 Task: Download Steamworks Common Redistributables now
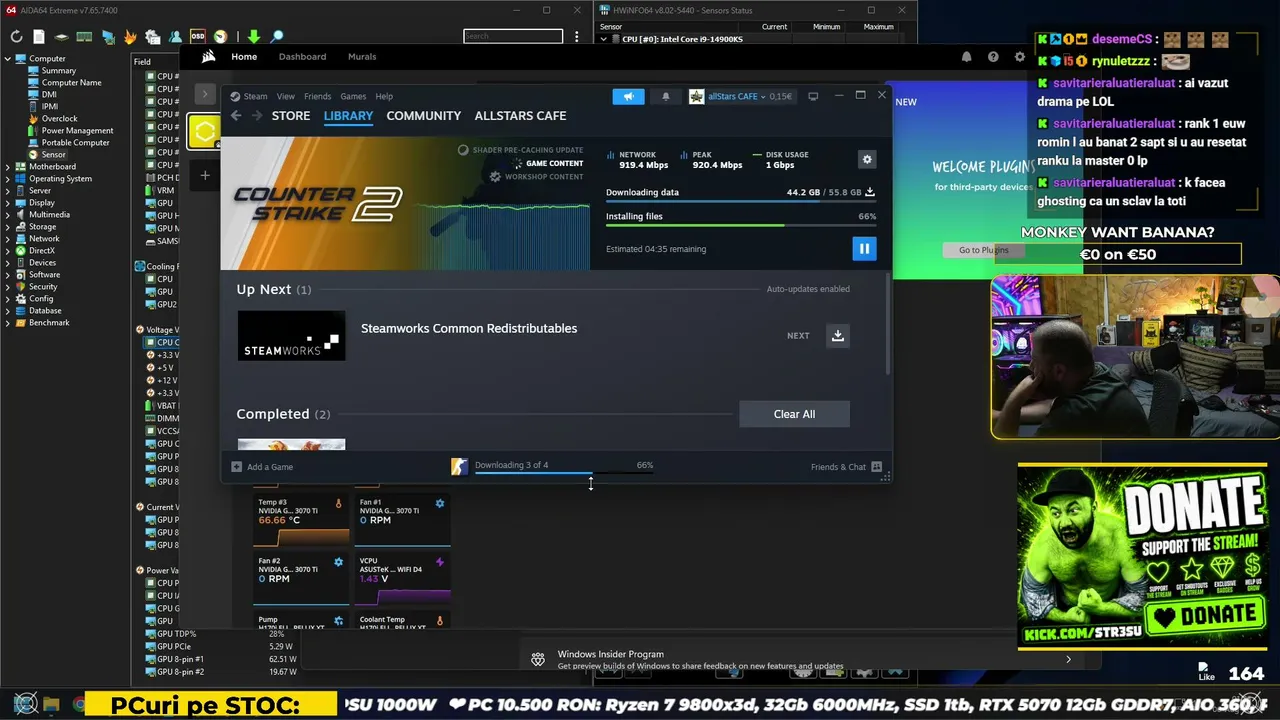pyautogui.click(x=838, y=336)
